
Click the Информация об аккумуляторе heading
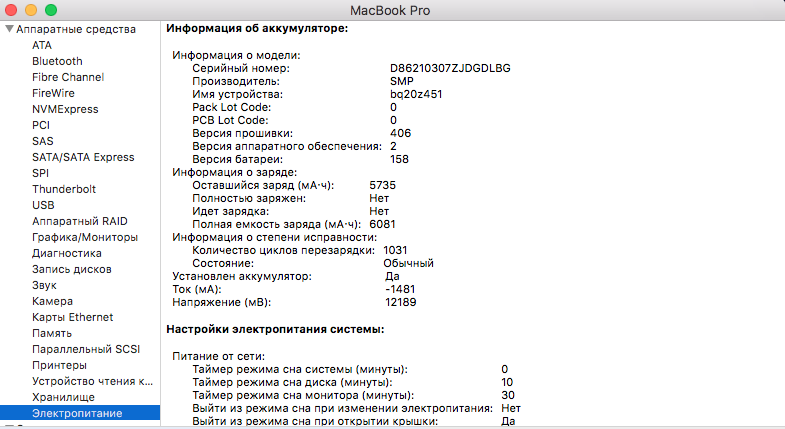pyautogui.click(x=257, y=29)
